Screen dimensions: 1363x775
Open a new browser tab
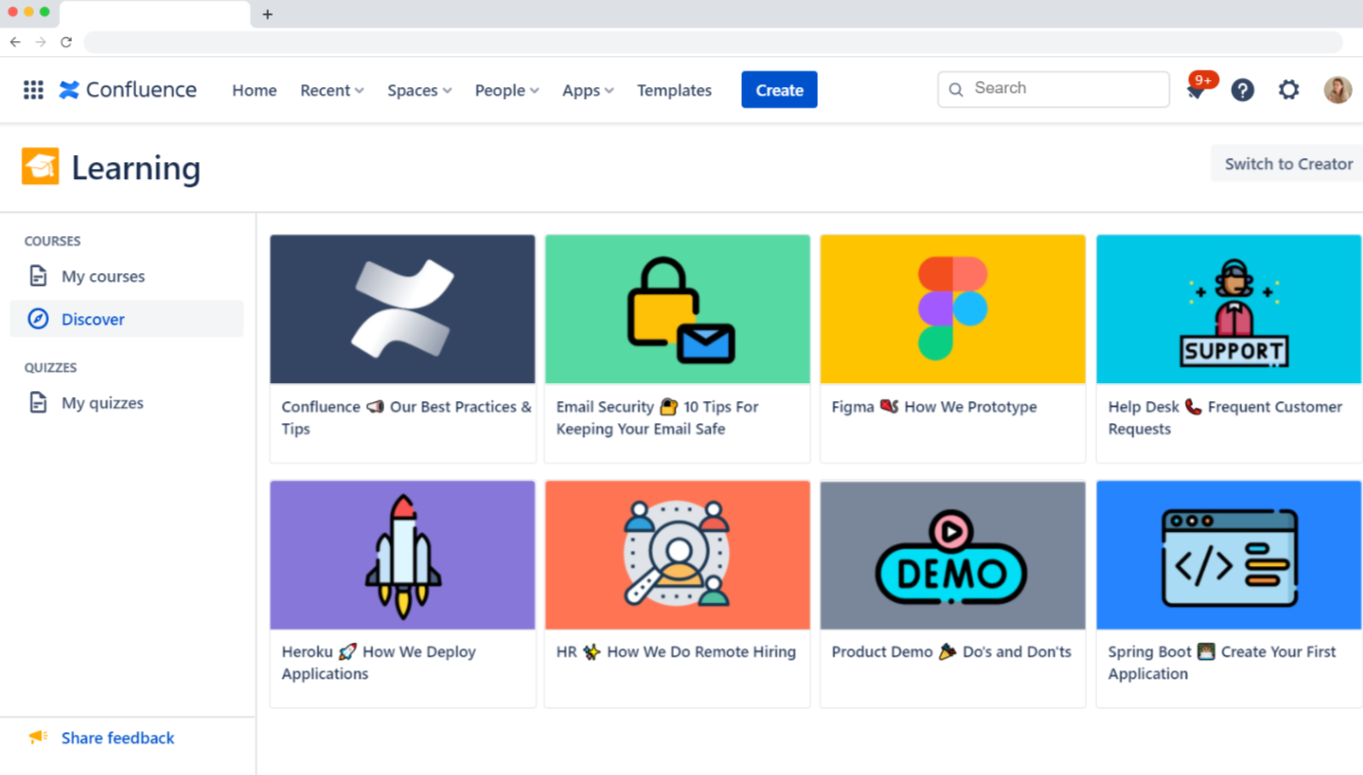click(267, 14)
